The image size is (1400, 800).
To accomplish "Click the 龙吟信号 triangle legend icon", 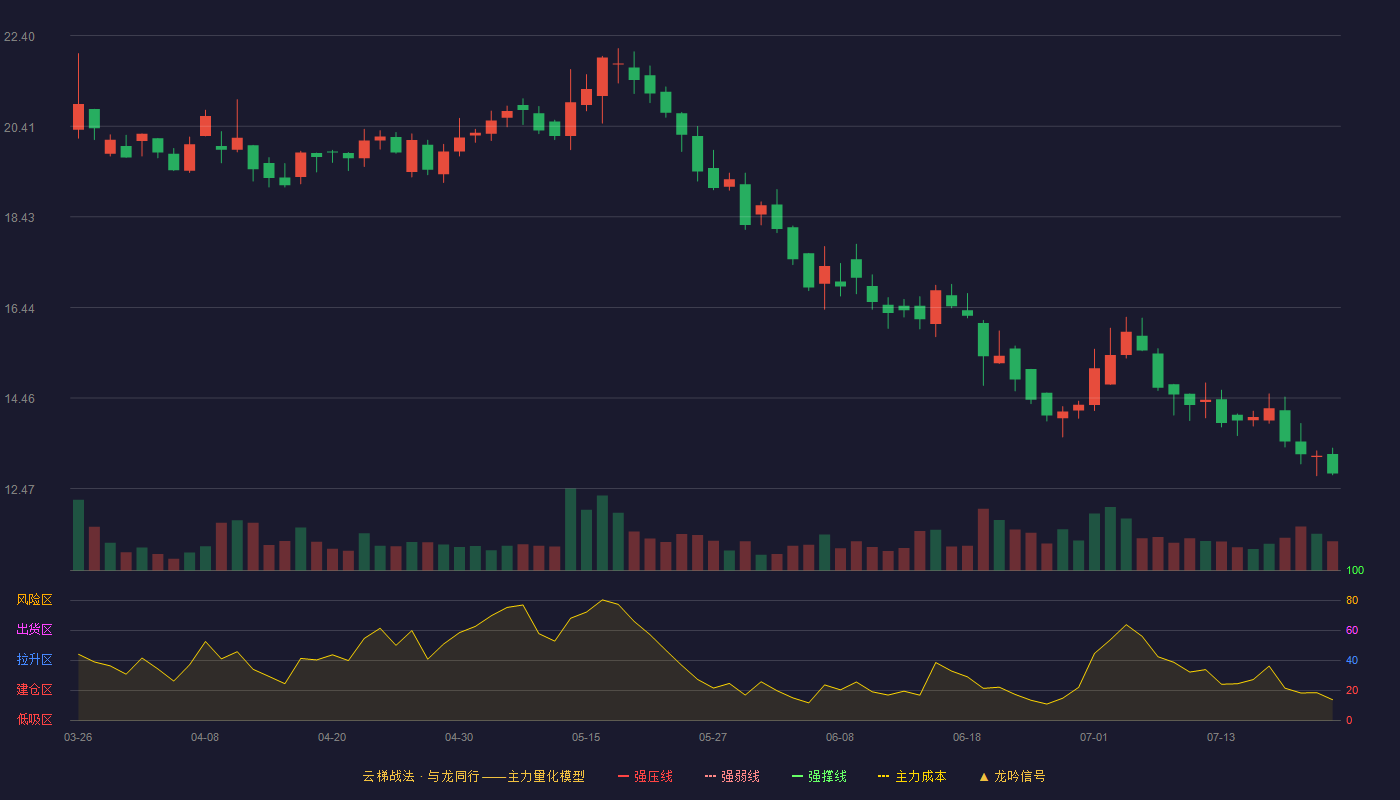I will pos(984,776).
